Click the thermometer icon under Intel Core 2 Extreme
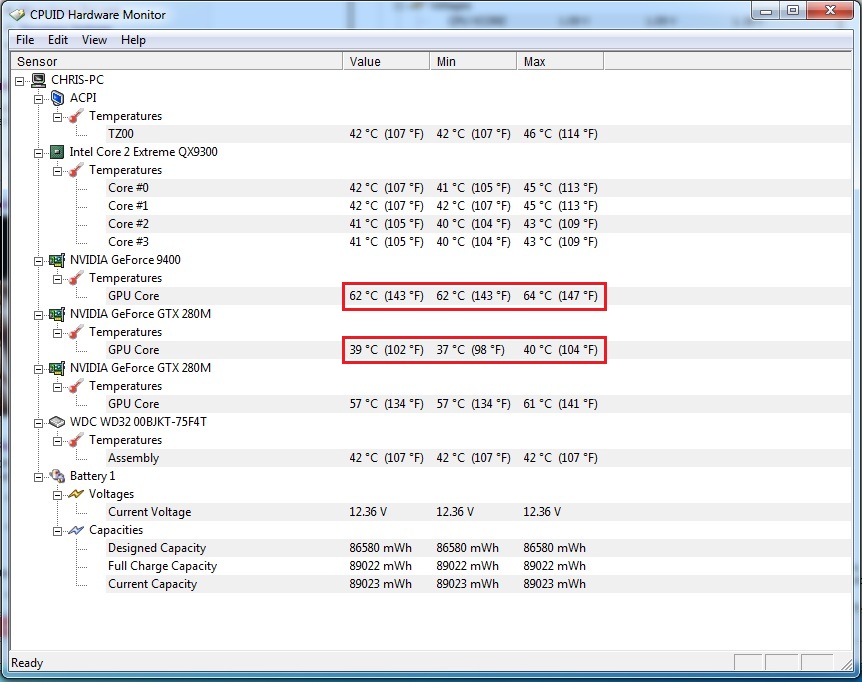This screenshot has height=682, width=862. (76, 170)
